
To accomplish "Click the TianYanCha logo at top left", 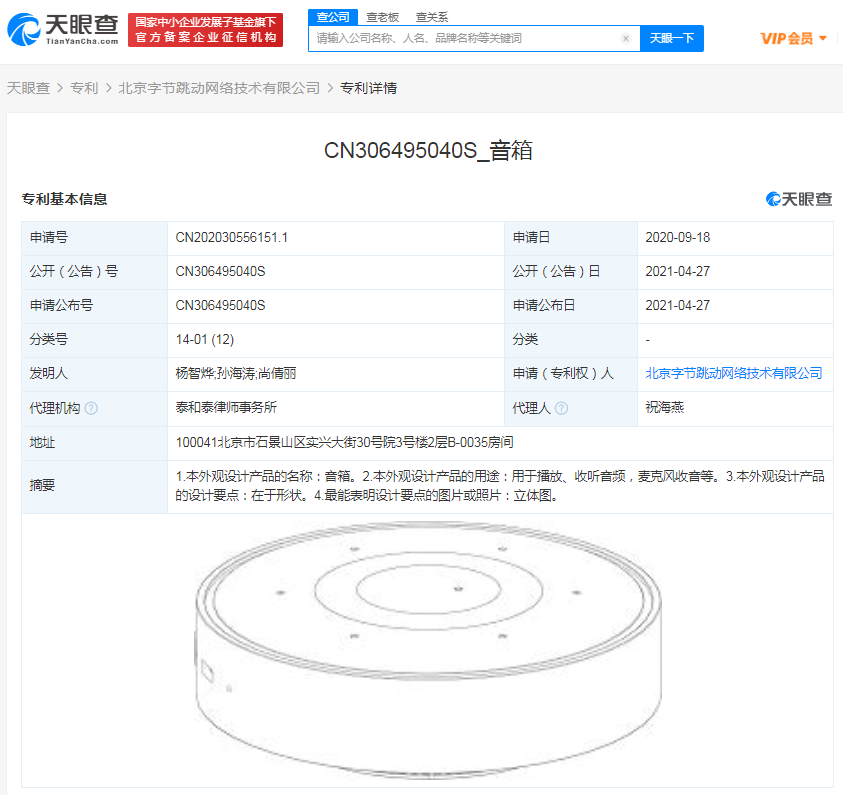I will click(62, 30).
